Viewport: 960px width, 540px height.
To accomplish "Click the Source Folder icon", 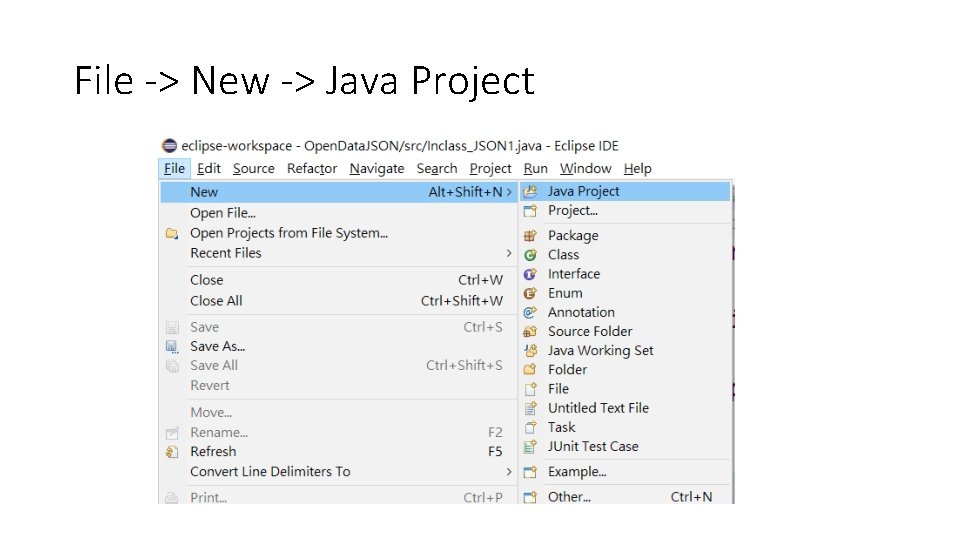I will click(x=530, y=331).
